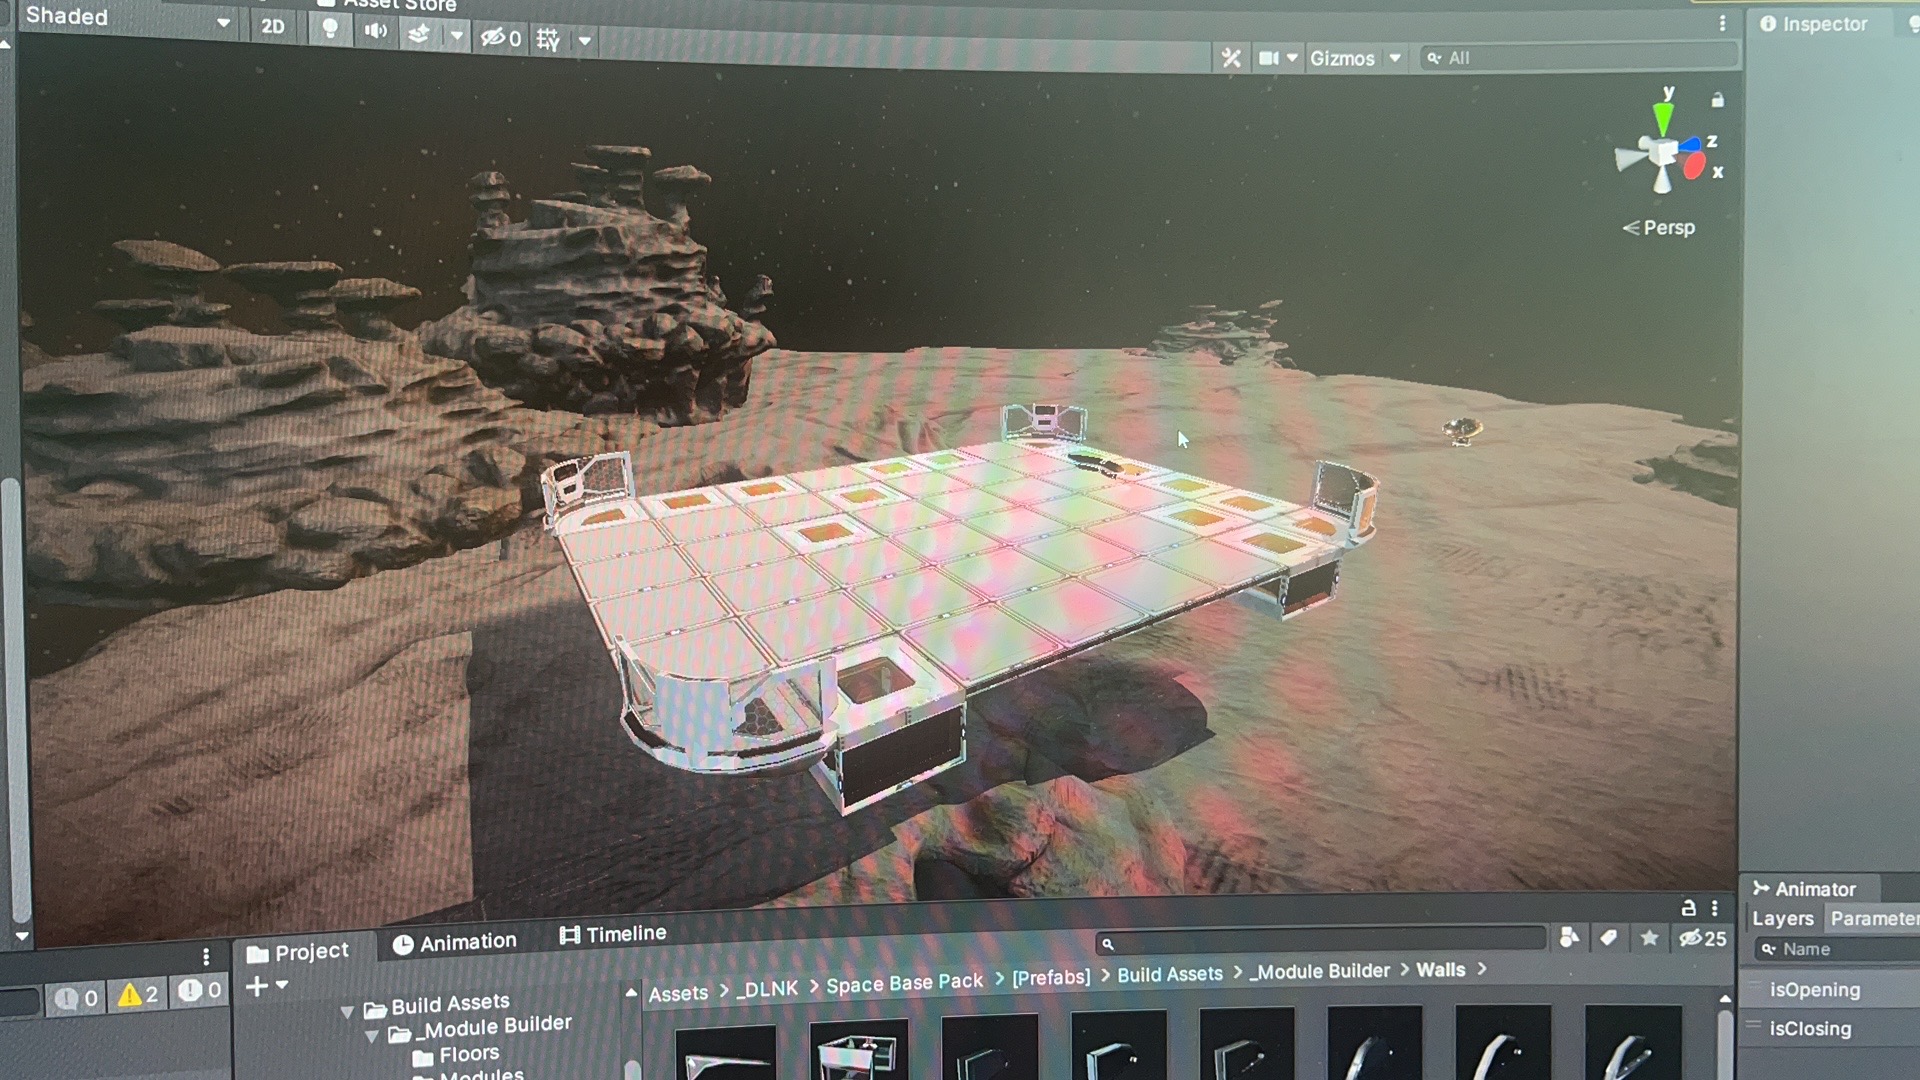Switch to the Inspector tab
This screenshot has width=1920, height=1080.
point(1814,24)
